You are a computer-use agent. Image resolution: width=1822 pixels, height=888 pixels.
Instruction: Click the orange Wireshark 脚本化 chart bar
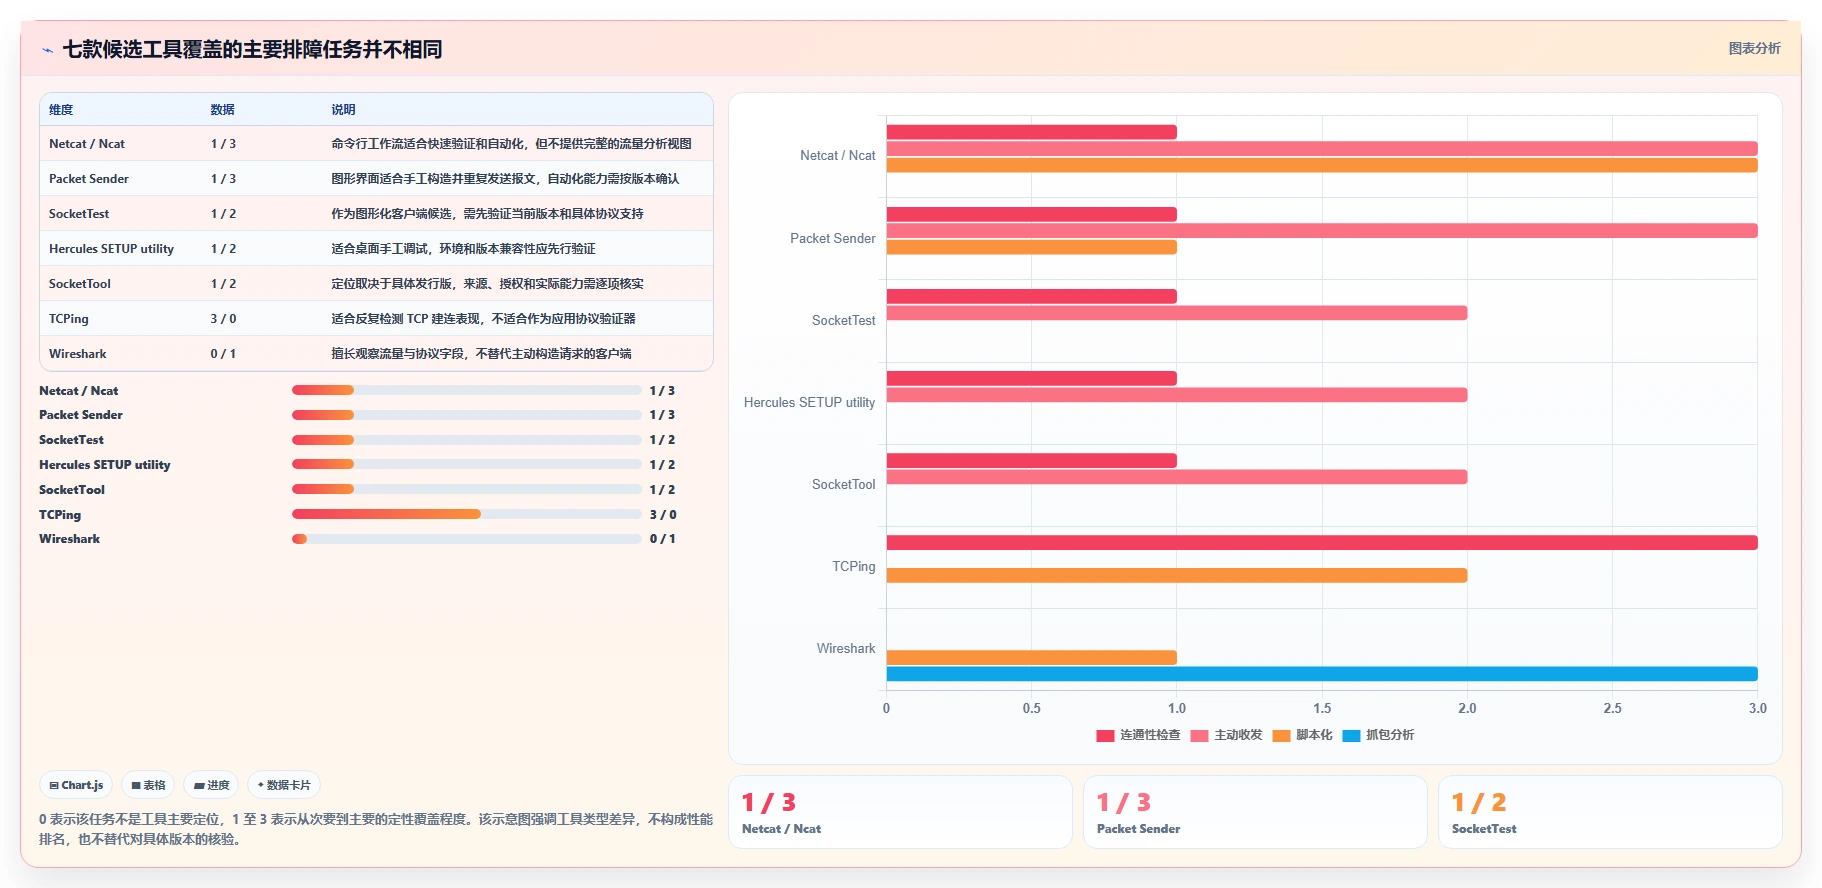pos(1032,657)
